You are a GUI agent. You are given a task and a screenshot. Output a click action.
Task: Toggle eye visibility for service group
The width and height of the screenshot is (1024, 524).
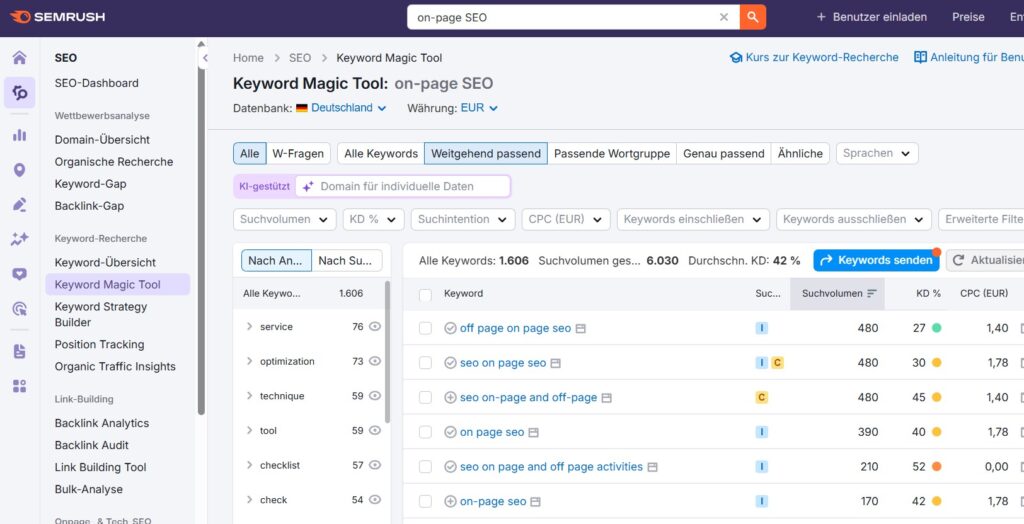(x=375, y=327)
